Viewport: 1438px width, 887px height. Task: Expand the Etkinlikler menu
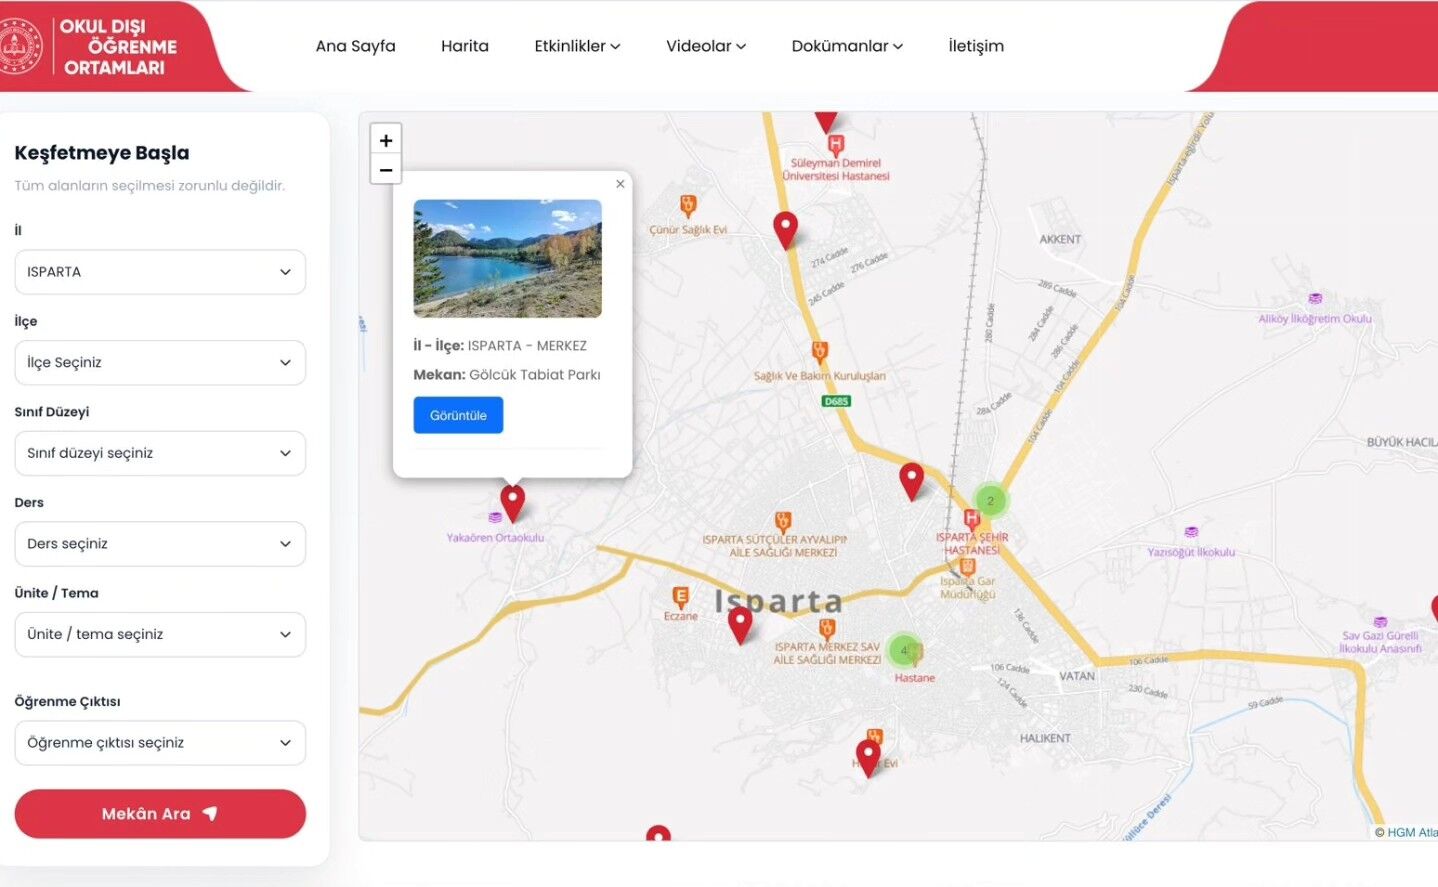[577, 46]
